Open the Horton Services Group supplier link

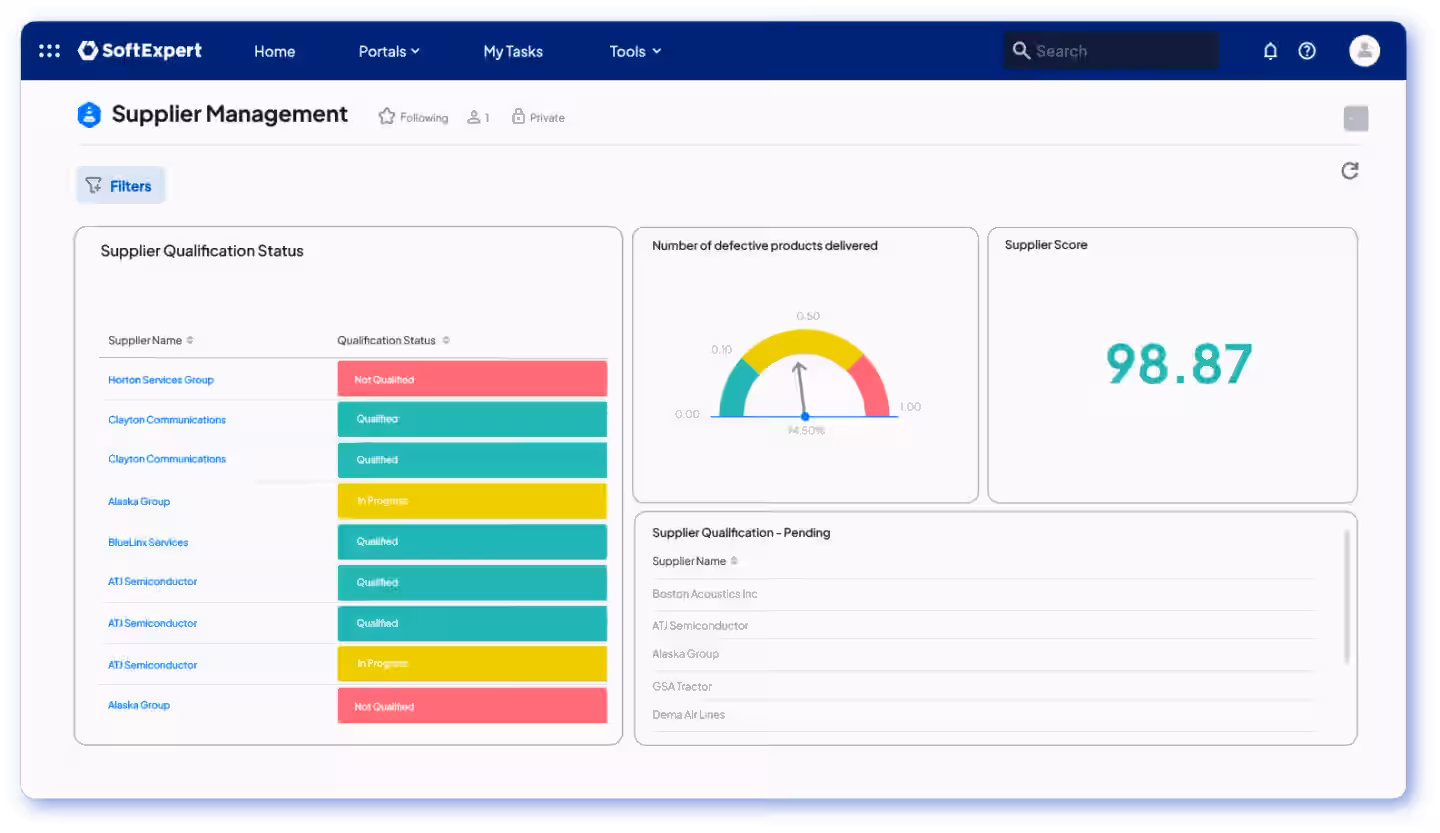click(160, 379)
